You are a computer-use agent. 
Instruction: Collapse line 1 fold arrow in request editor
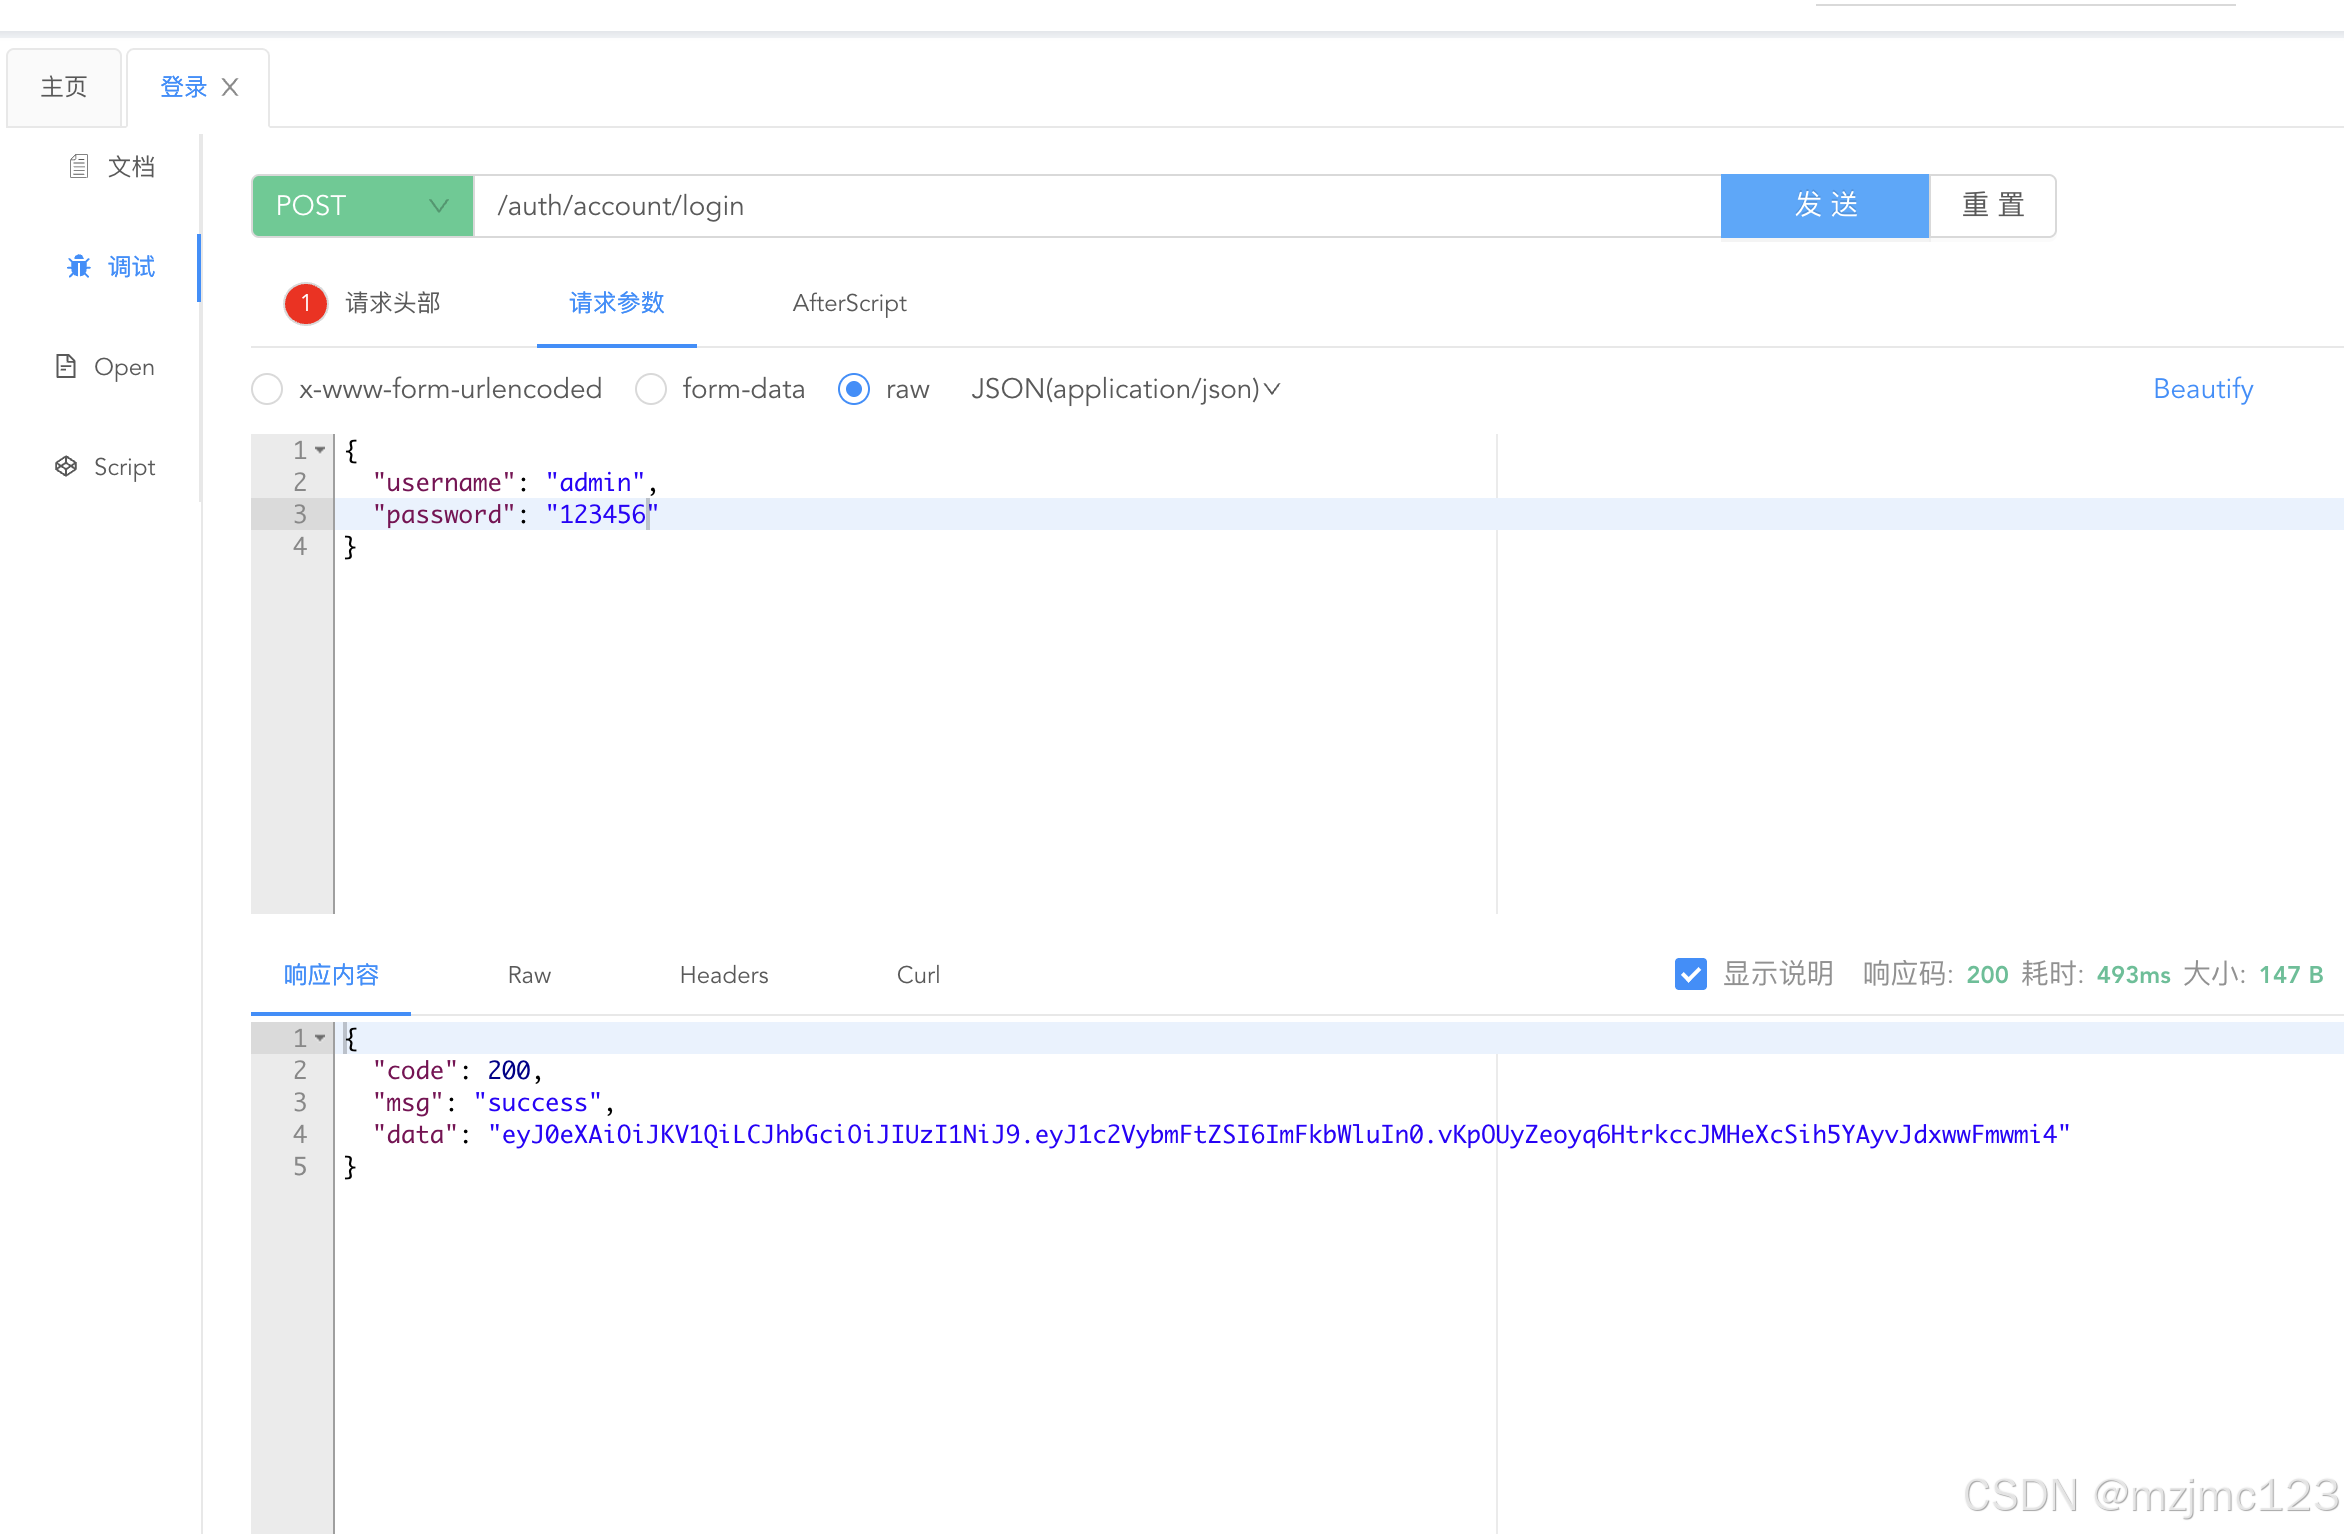tap(320, 450)
